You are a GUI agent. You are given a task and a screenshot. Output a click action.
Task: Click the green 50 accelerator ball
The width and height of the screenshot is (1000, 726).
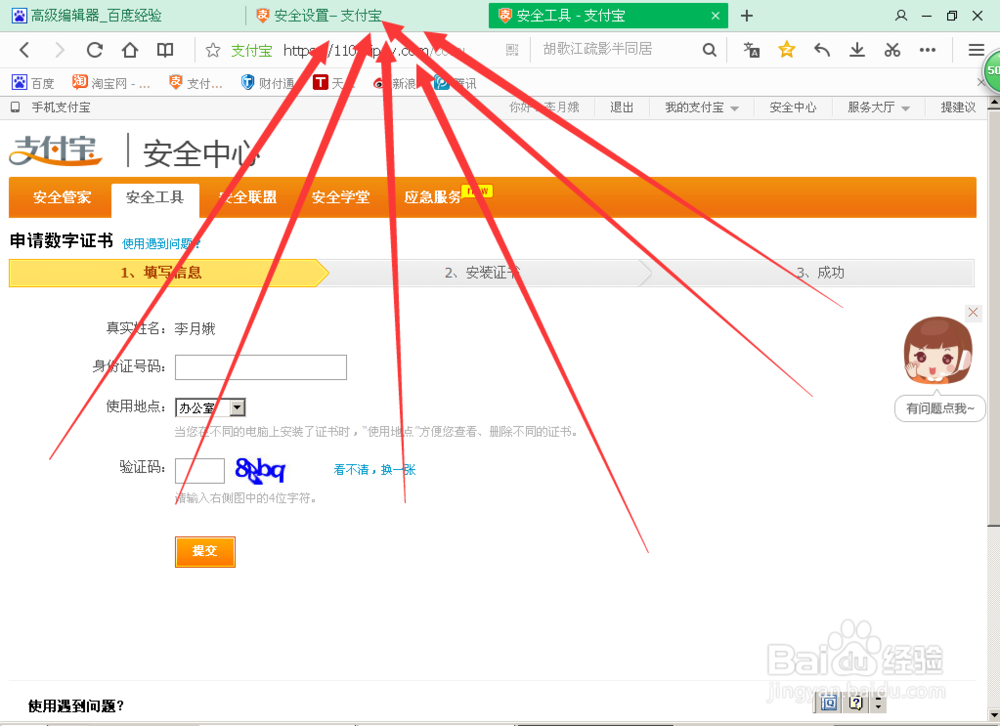pos(992,71)
